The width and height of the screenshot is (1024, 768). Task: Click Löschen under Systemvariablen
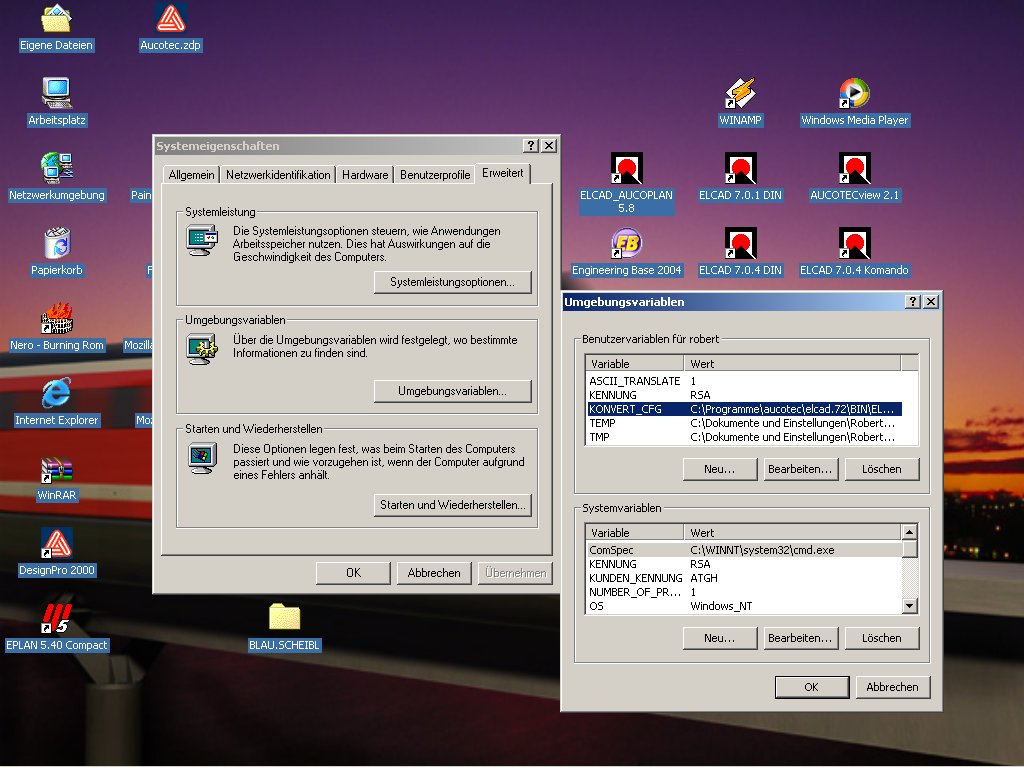tap(882, 638)
